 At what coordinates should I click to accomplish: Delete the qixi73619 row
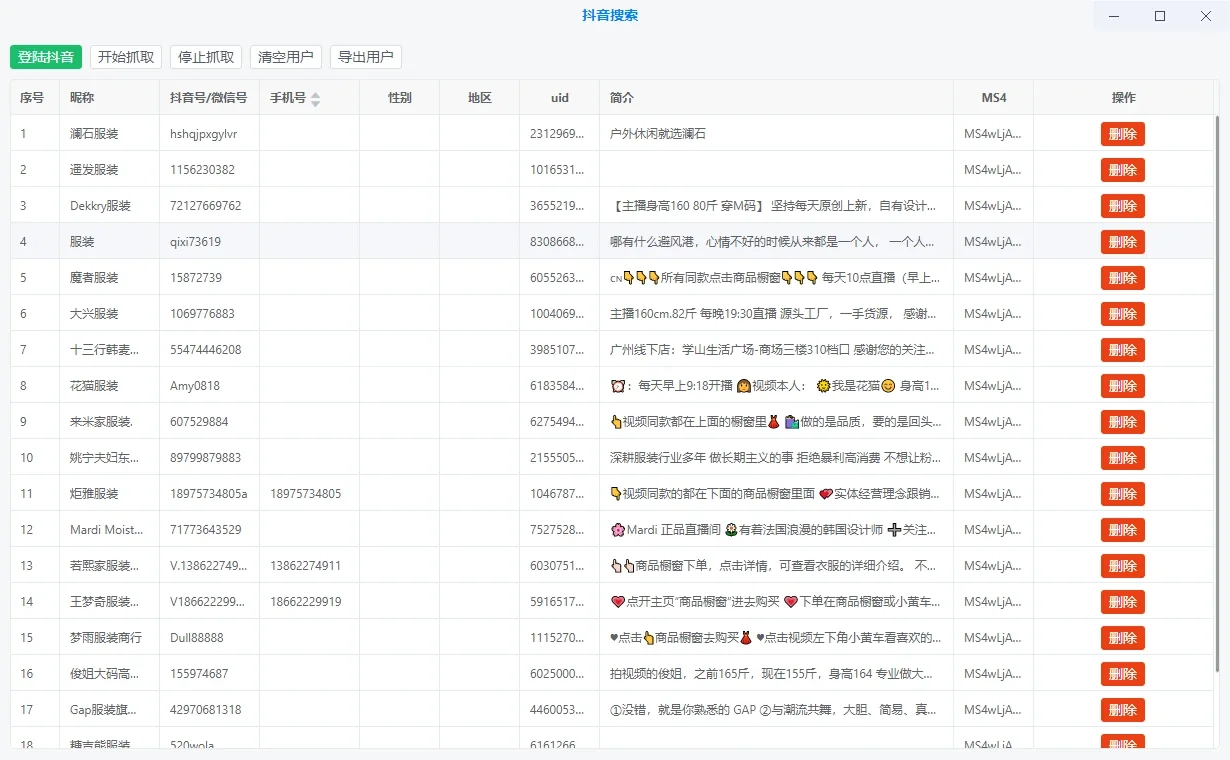coord(1123,242)
